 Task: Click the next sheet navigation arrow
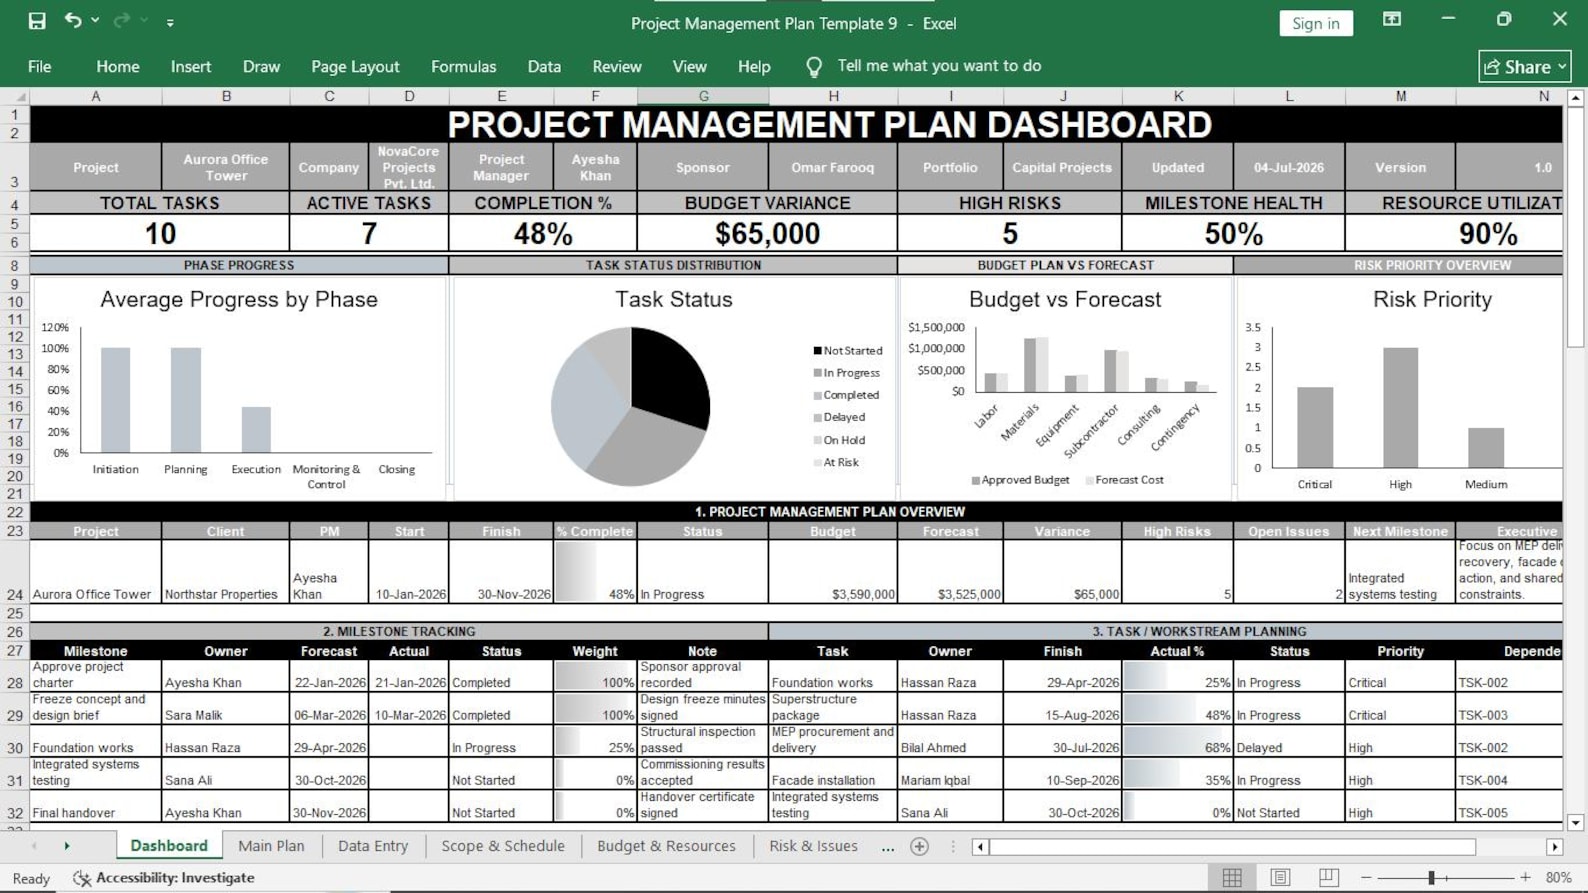click(67, 846)
